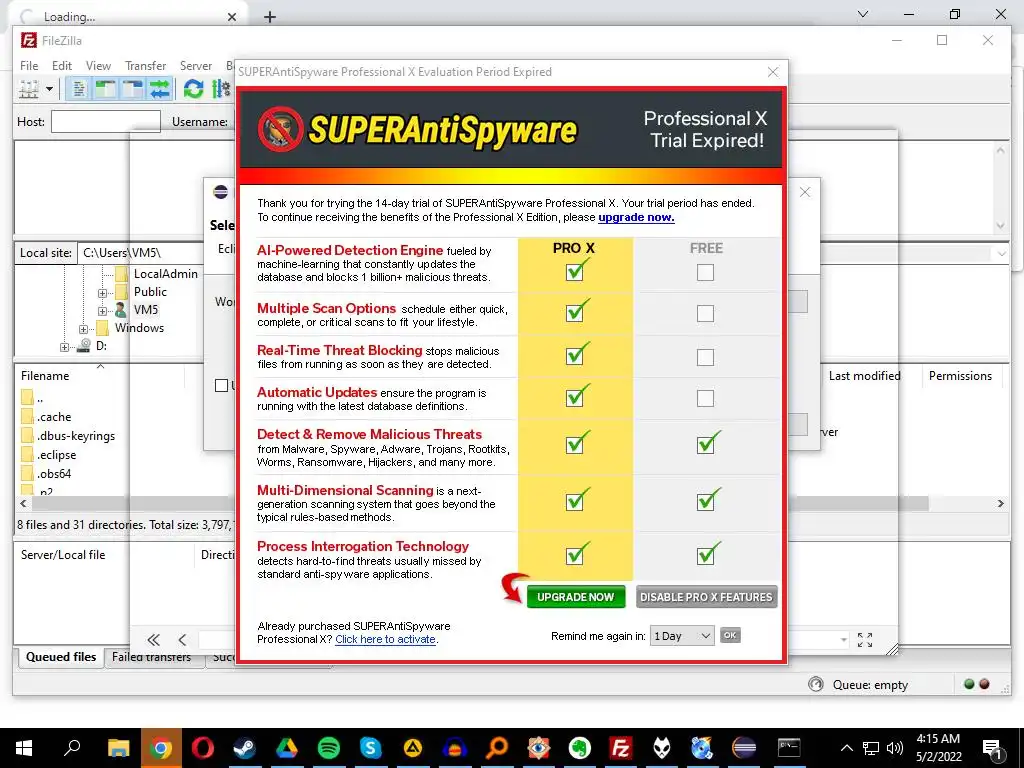Click the right arrow of horizontal scrollbar
1024x768 pixels.
pyautogui.click(x=1000, y=504)
